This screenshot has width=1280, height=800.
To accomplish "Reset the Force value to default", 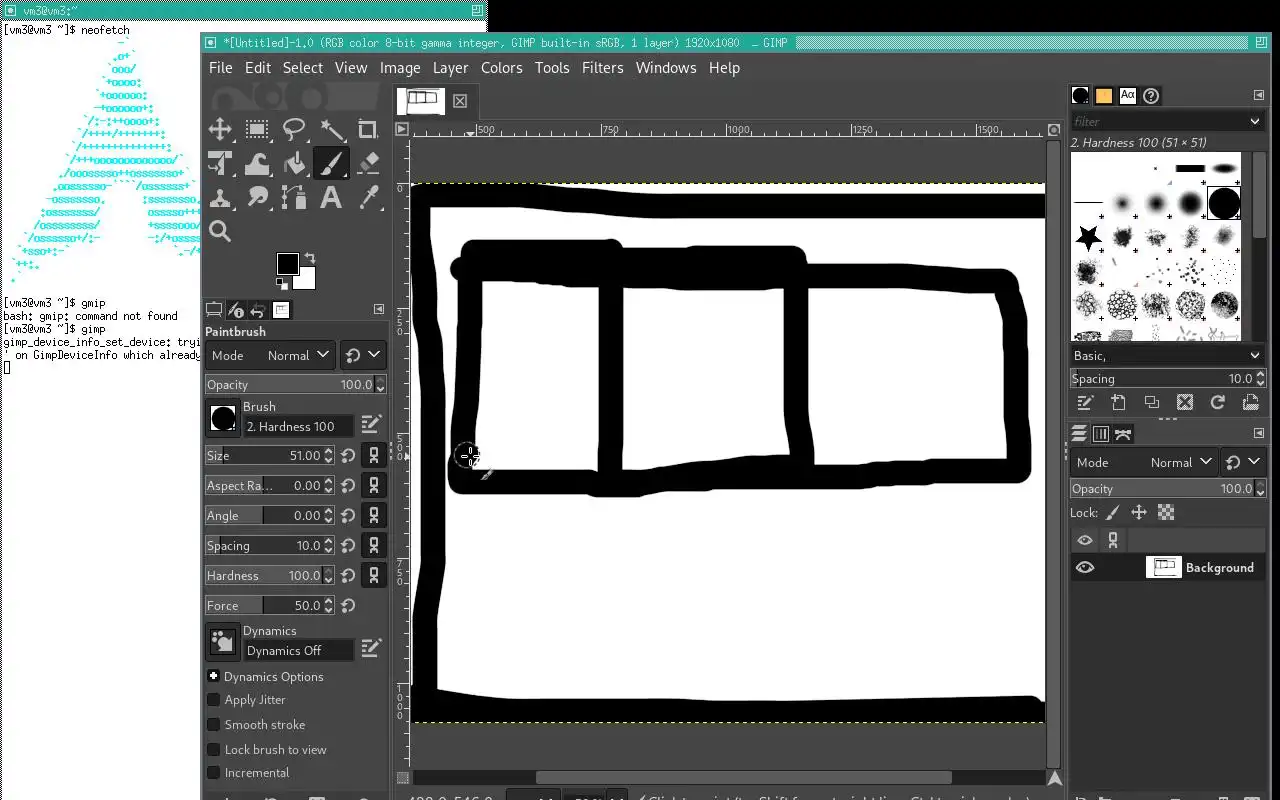I will [x=348, y=606].
